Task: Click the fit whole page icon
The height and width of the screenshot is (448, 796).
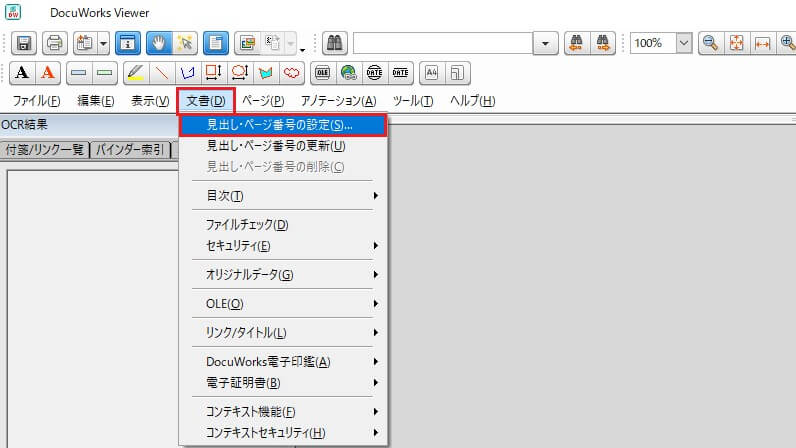Action: pos(736,43)
